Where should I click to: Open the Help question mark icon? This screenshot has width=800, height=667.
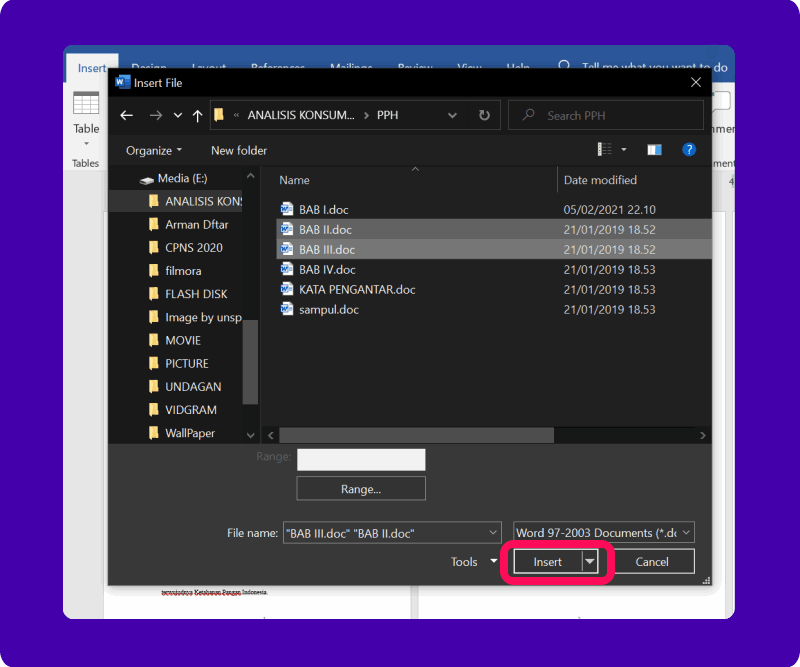pyautogui.click(x=688, y=150)
